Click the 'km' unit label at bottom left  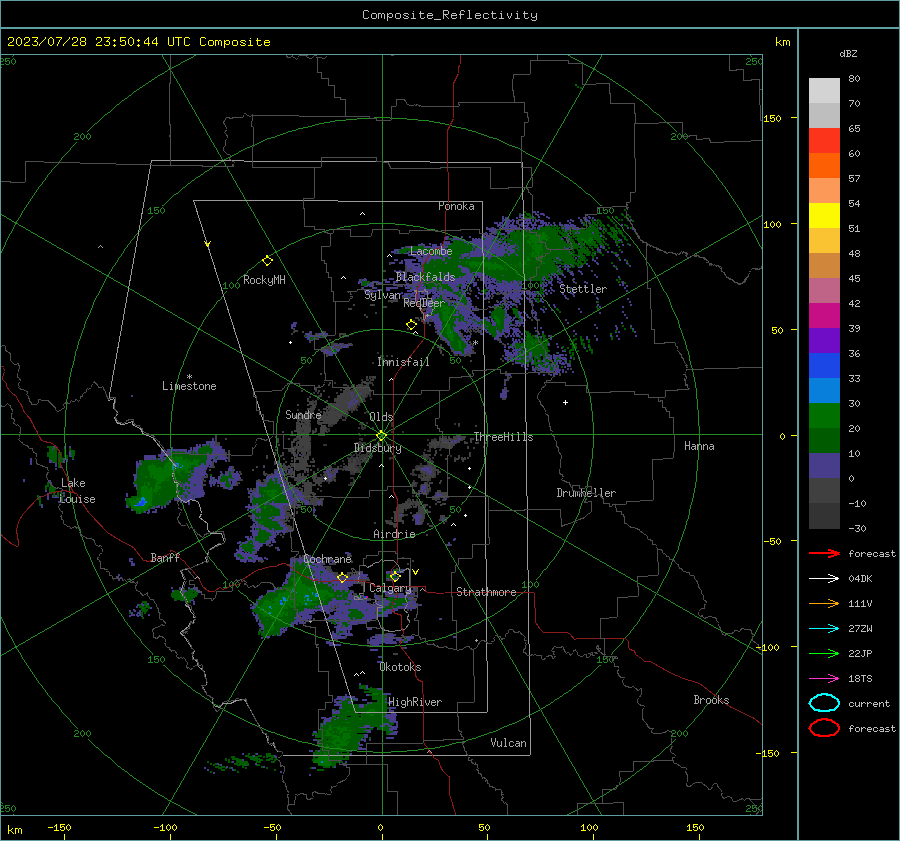(x=14, y=830)
